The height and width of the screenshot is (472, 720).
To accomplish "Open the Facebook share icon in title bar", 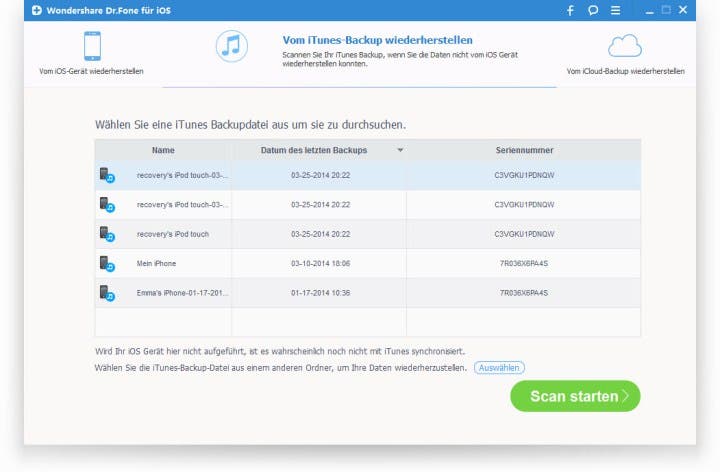I will pyautogui.click(x=570, y=11).
